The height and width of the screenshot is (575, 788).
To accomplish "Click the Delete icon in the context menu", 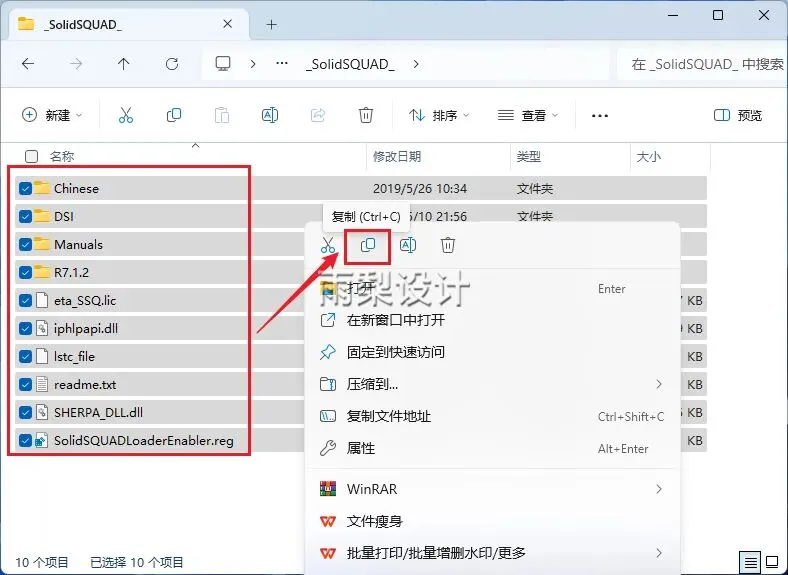I will [448, 245].
